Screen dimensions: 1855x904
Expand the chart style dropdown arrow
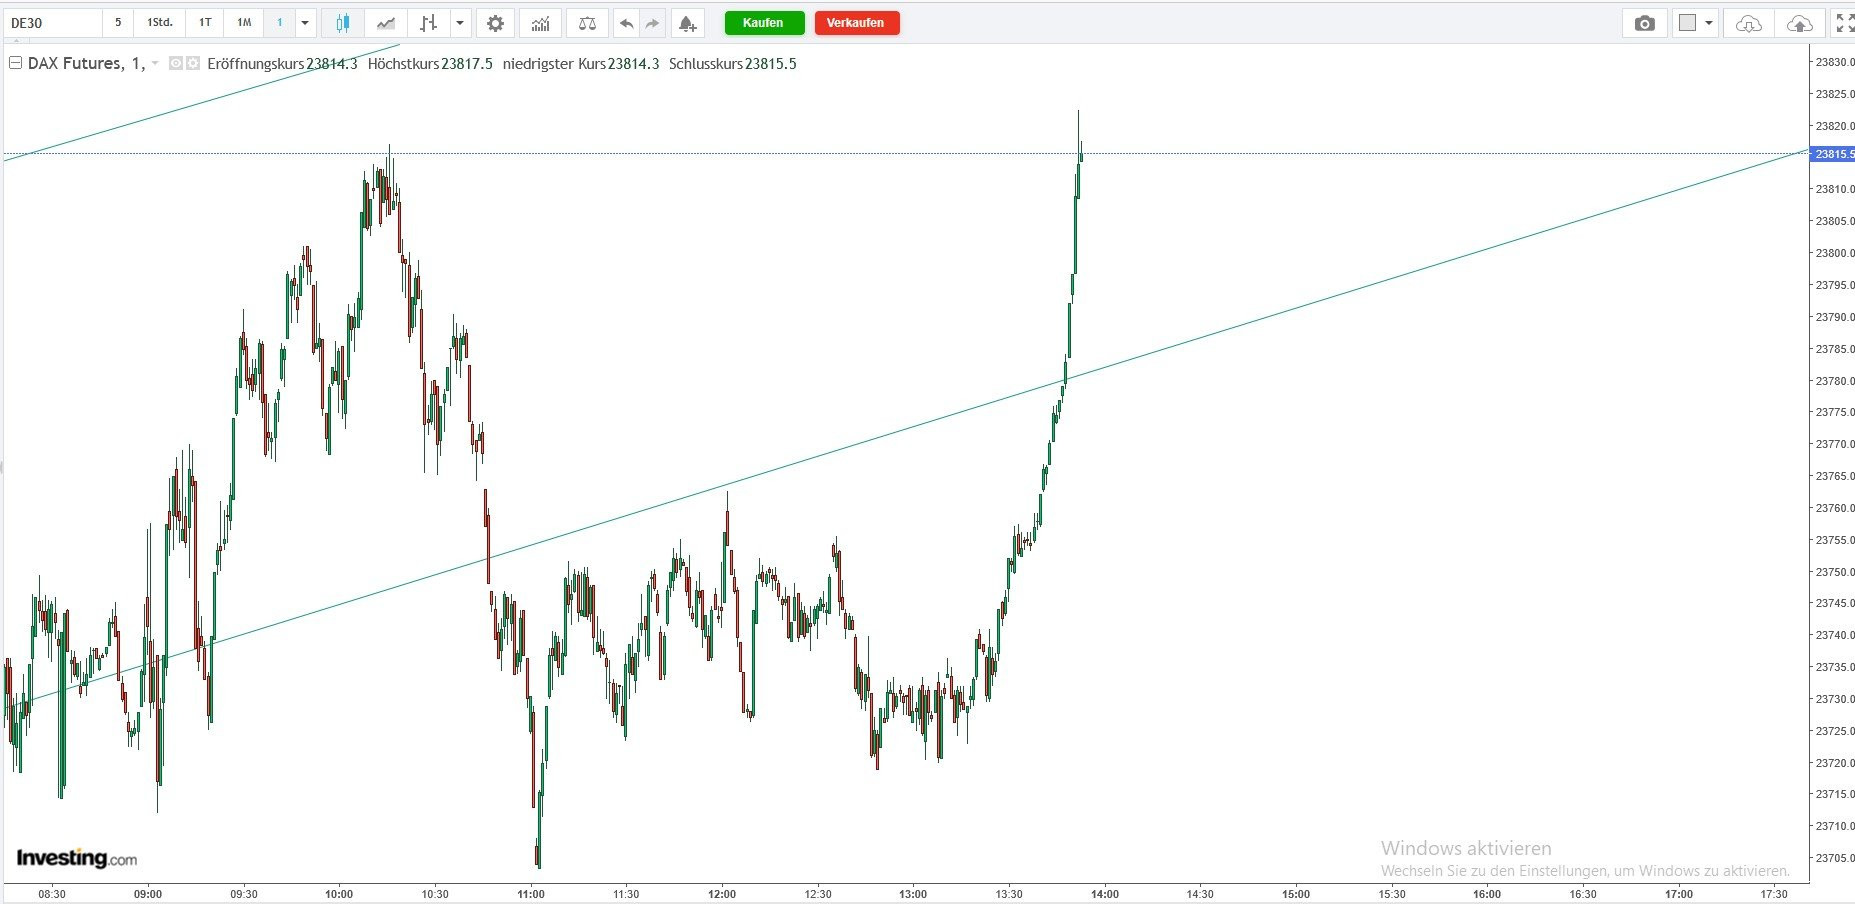[460, 23]
